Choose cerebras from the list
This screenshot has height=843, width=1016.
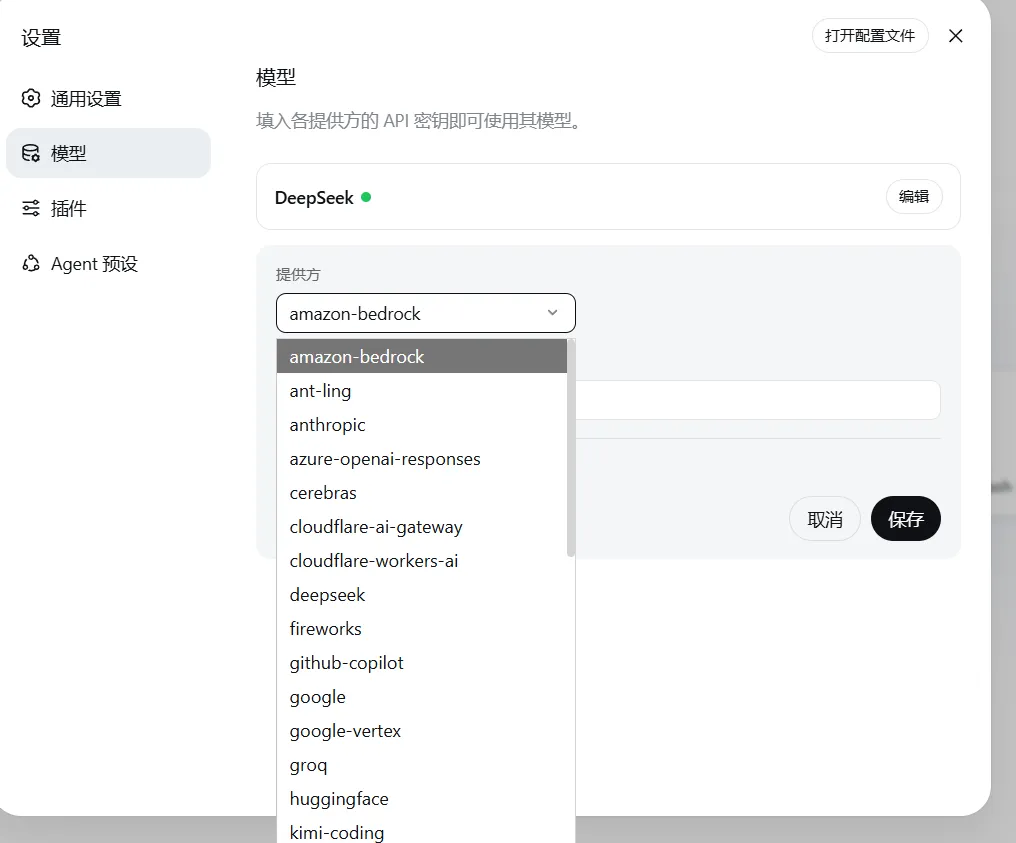422,493
